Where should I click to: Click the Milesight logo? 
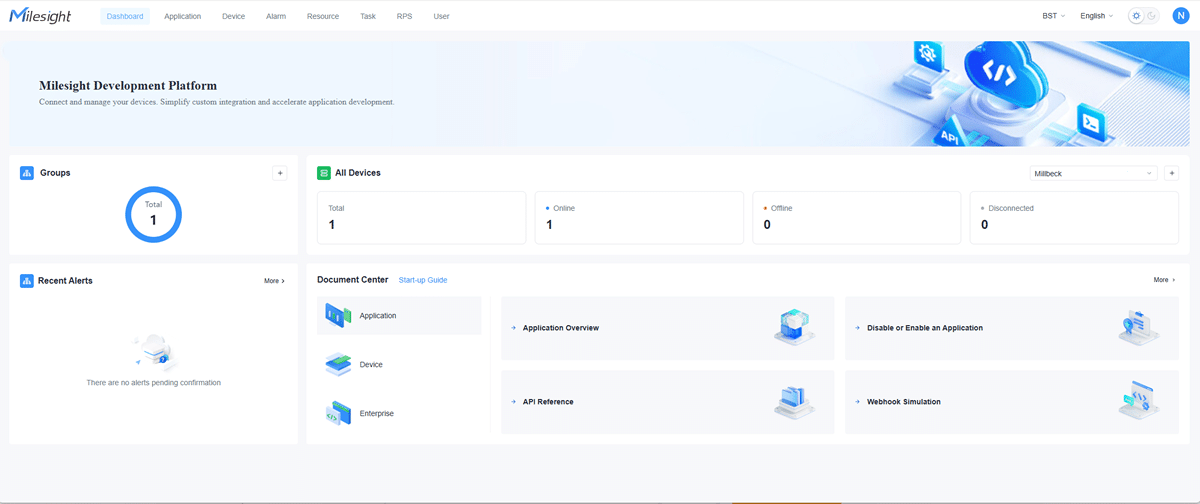pyautogui.click(x=40, y=15)
